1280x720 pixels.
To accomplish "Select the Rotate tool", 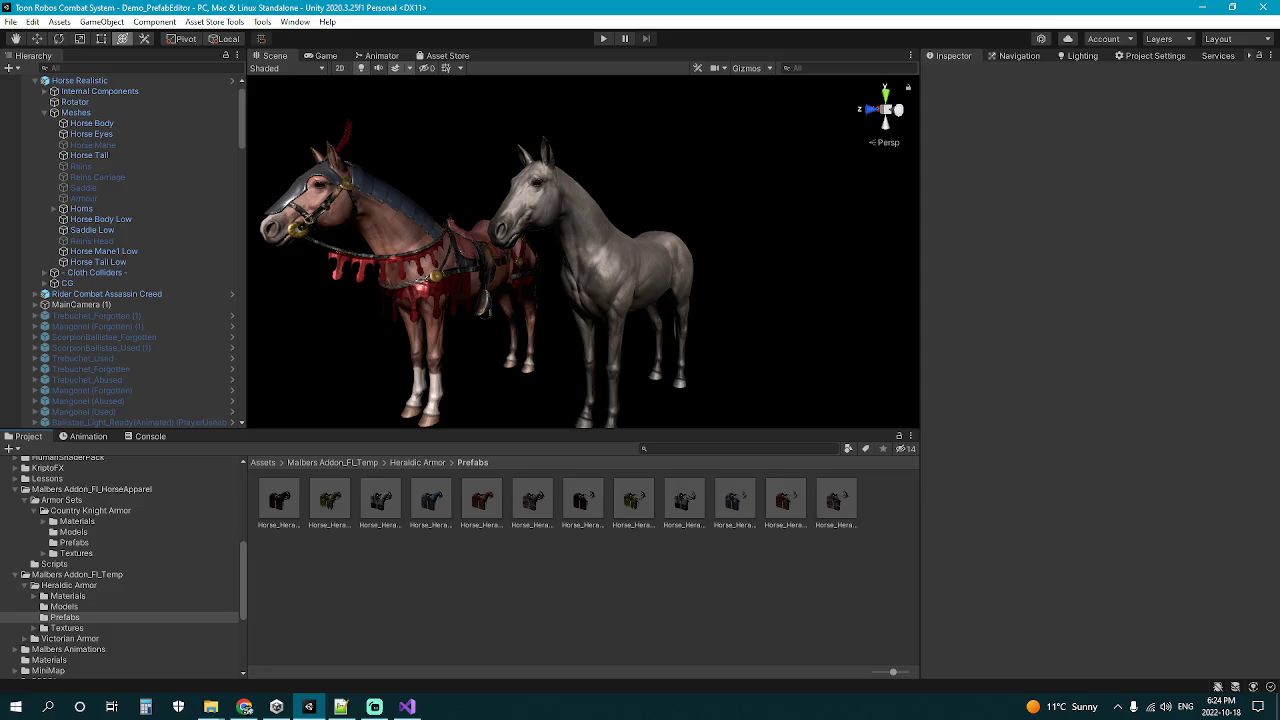I will pos(58,39).
